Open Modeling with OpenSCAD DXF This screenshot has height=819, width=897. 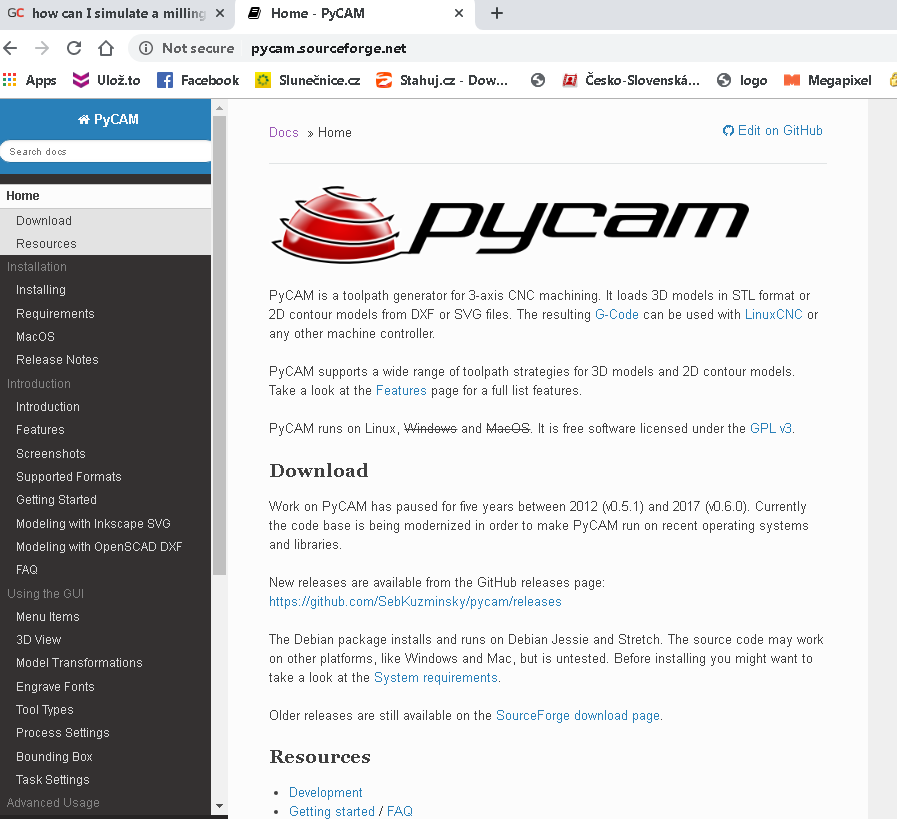(x=99, y=547)
